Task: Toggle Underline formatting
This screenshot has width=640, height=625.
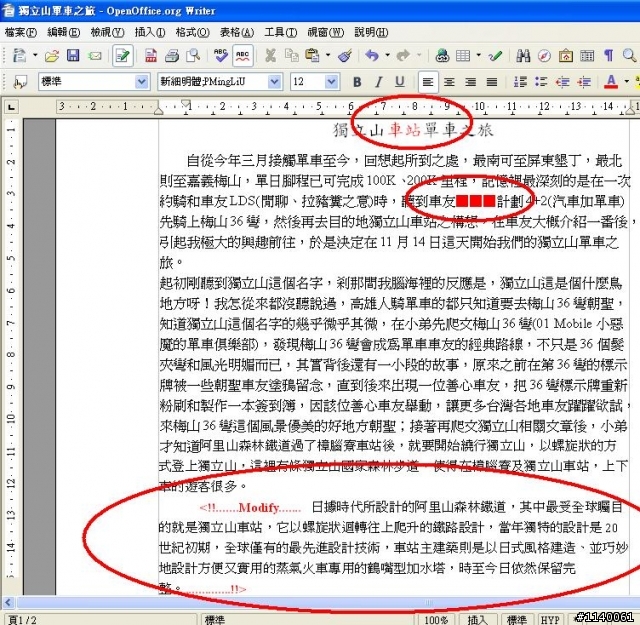Action: 400,82
